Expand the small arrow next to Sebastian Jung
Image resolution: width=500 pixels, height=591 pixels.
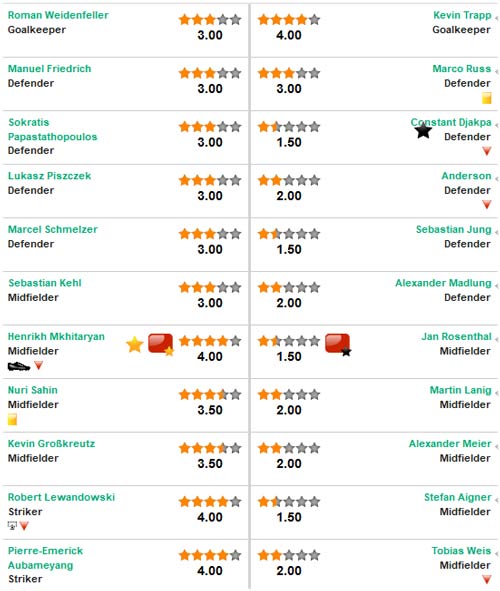click(x=497, y=232)
